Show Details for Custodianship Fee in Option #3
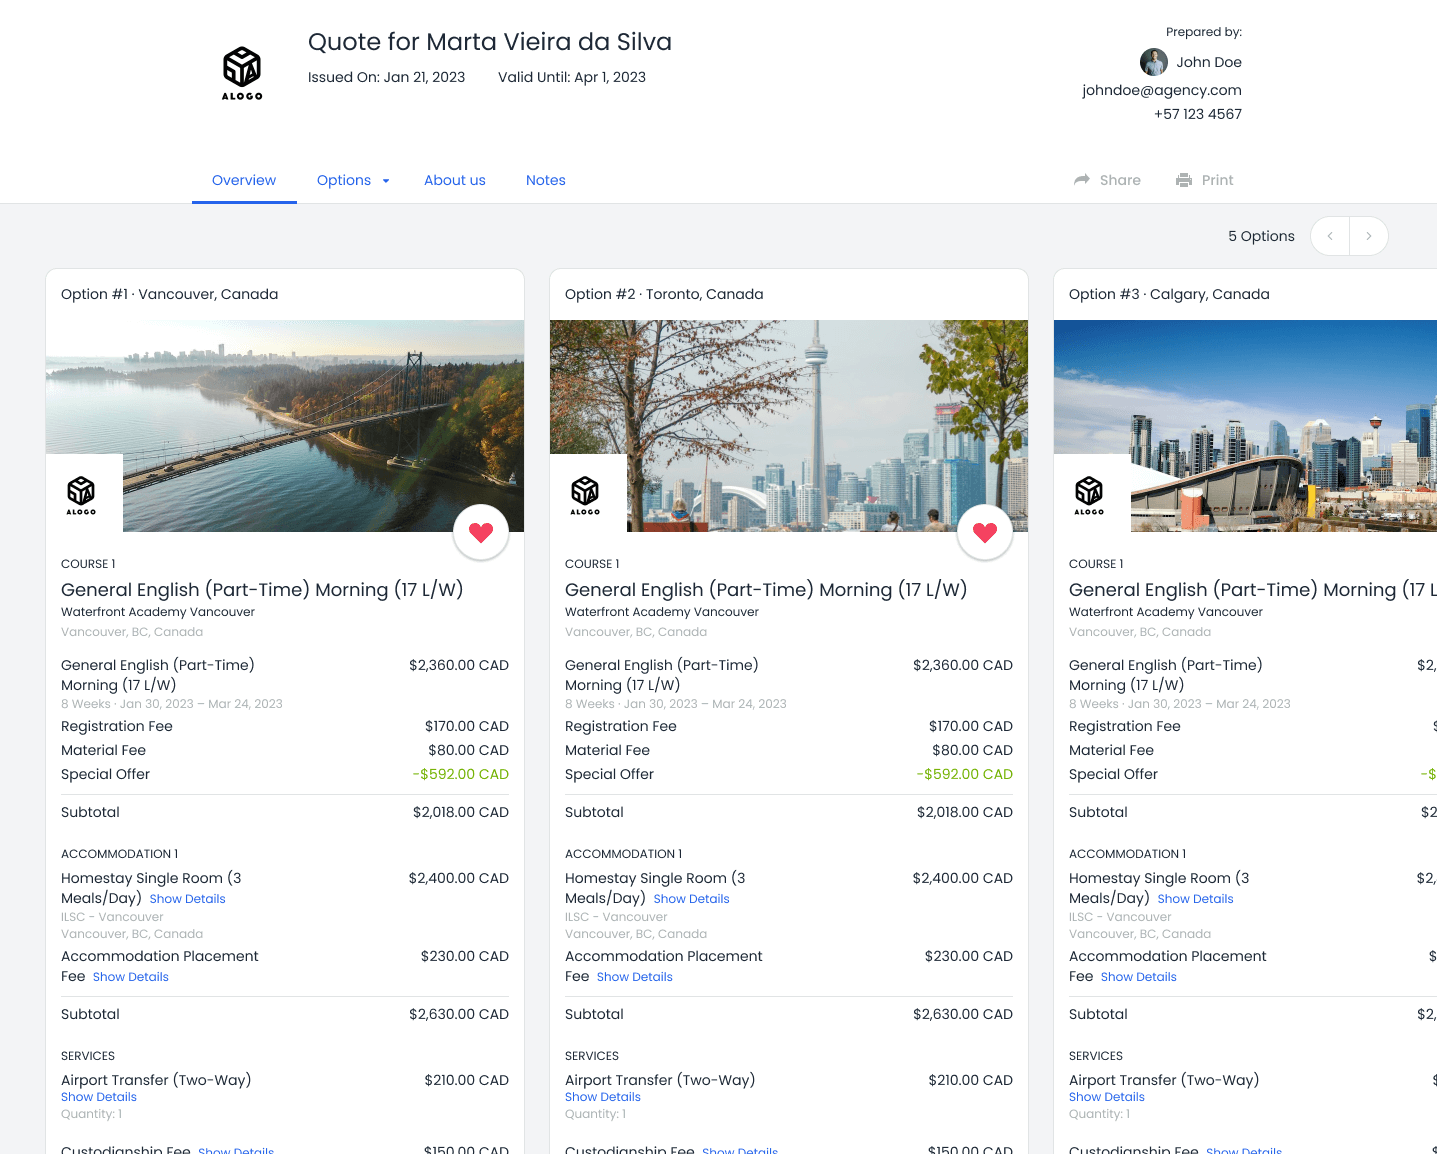 [x=1244, y=1151]
